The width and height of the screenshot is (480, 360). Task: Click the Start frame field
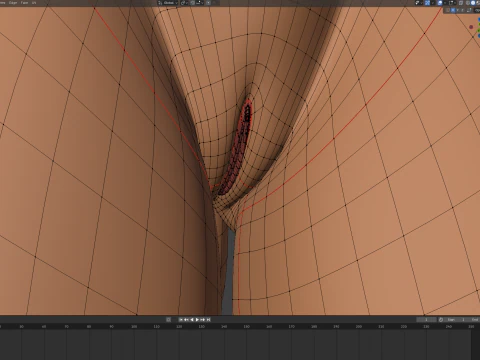tap(456, 319)
